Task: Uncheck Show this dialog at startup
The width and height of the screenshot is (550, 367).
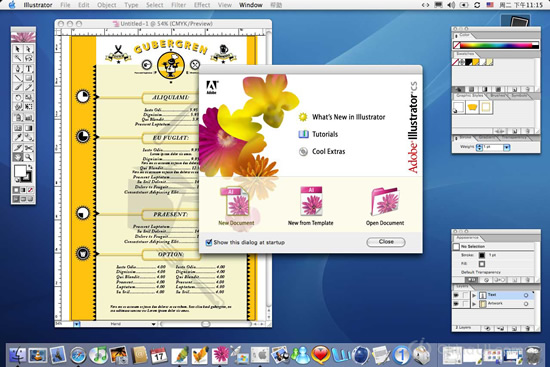Action: click(x=209, y=242)
